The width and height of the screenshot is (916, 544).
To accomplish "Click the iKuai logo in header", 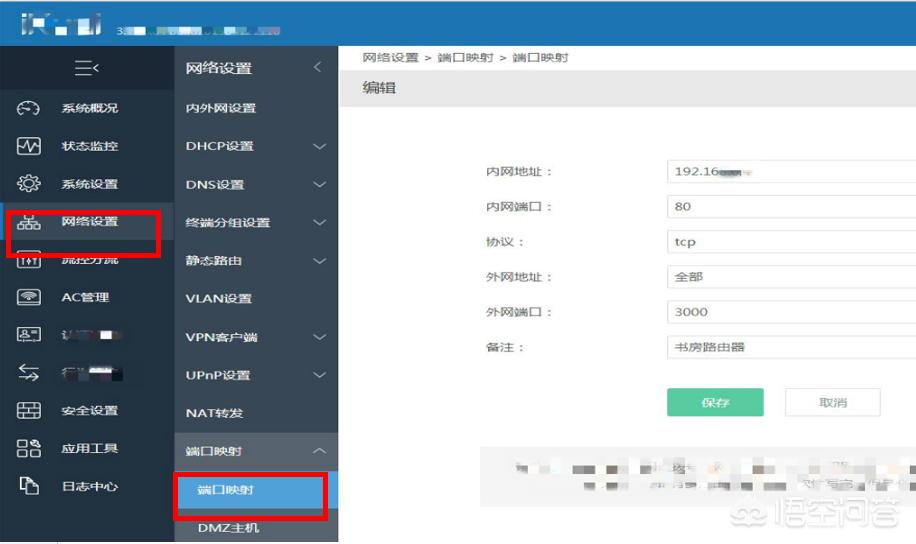I will click(x=61, y=24).
